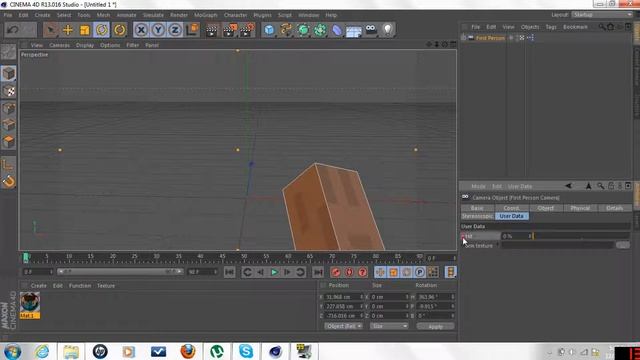Viewport: 640px width, 360px height.
Task: Open Object (Rel) coordinate dropdown
Action: tap(343, 326)
